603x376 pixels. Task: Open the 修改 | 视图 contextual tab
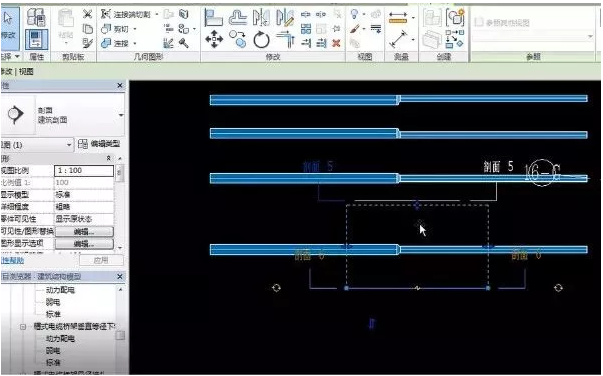click(x=17, y=72)
